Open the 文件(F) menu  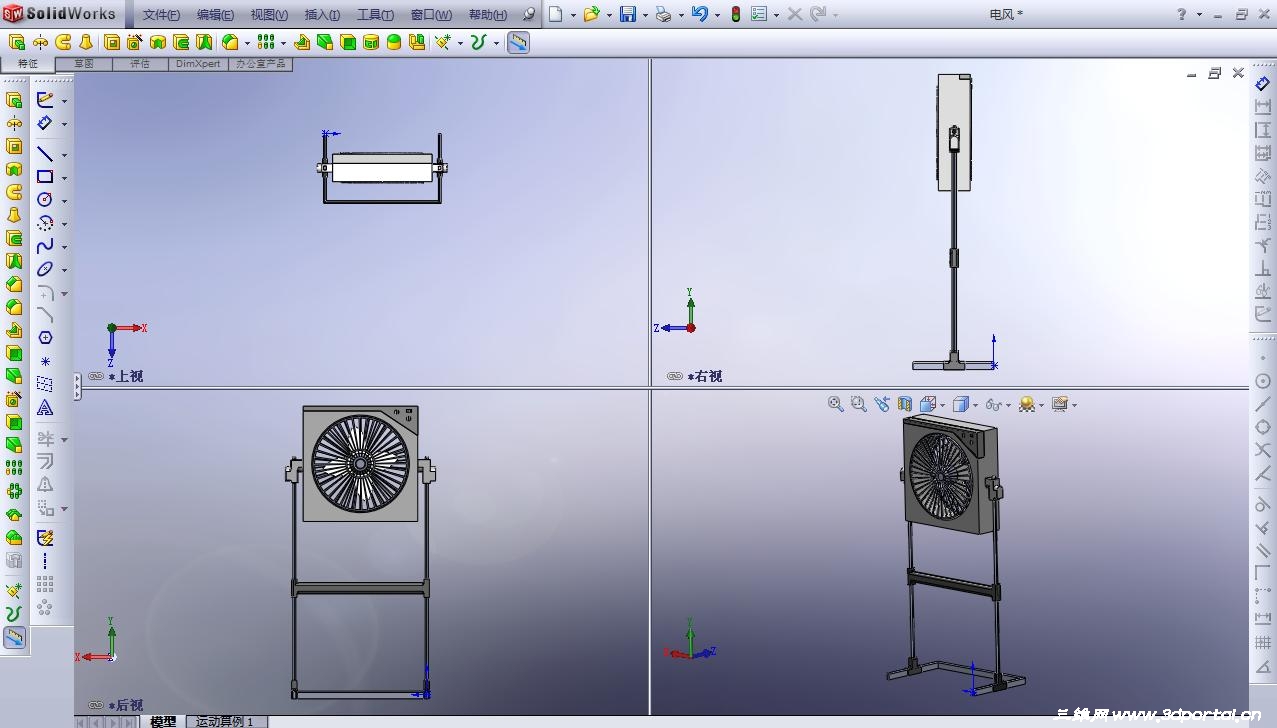162,15
